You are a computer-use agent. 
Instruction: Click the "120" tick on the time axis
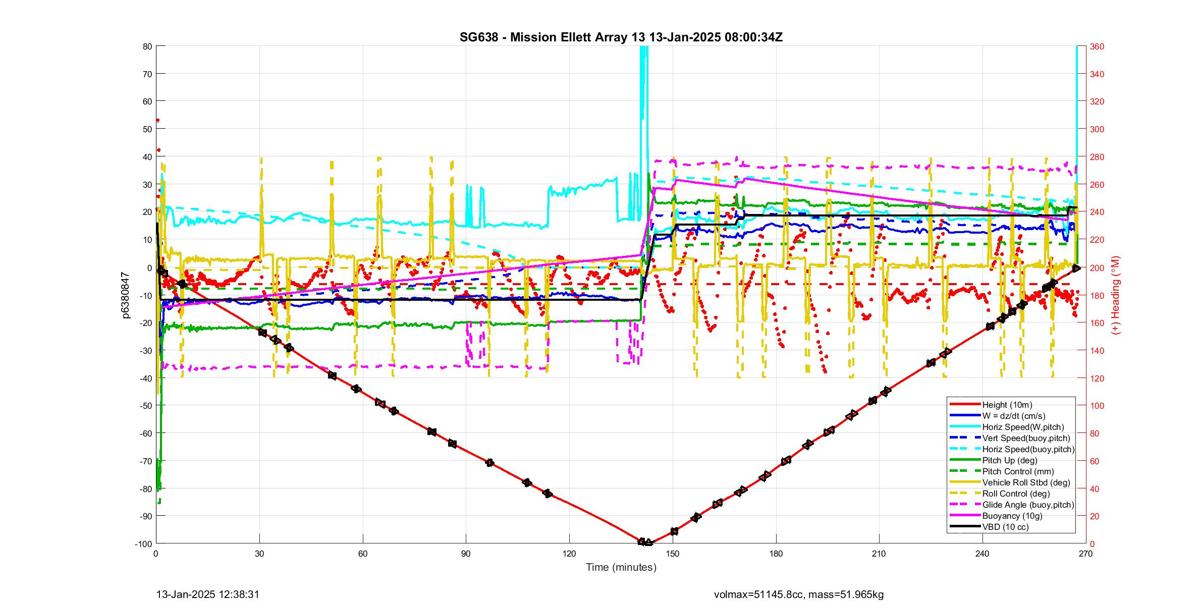(569, 553)
